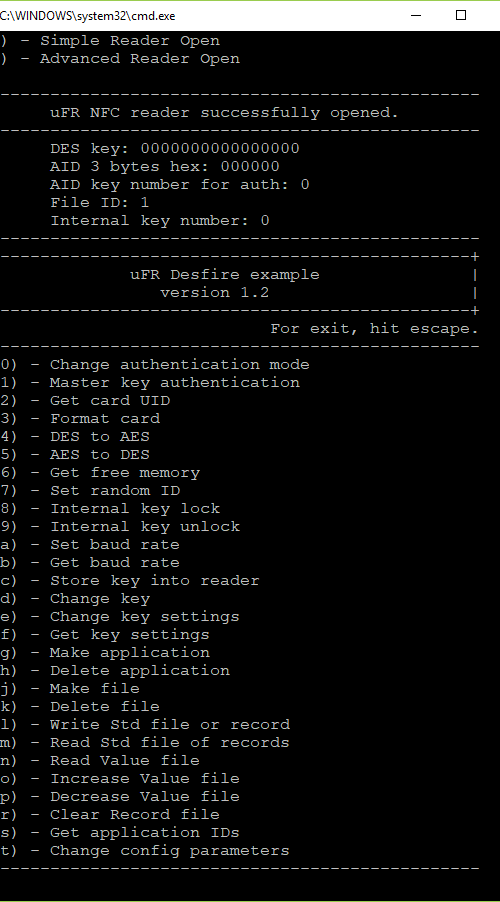Select the 'Change authentication mode' menu line
The height and width of the screenshot is (902, 500).
pyautogui.click(x=155, y=365)
